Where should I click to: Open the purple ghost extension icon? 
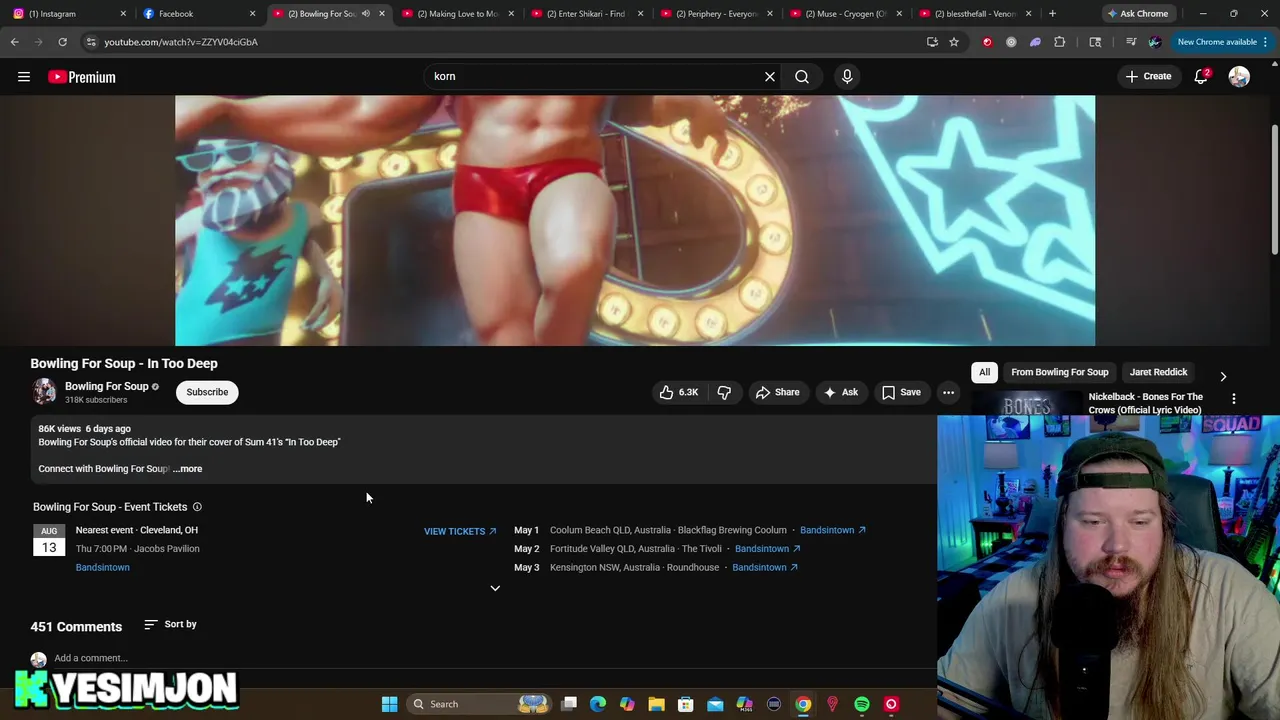pos(1035,42)
